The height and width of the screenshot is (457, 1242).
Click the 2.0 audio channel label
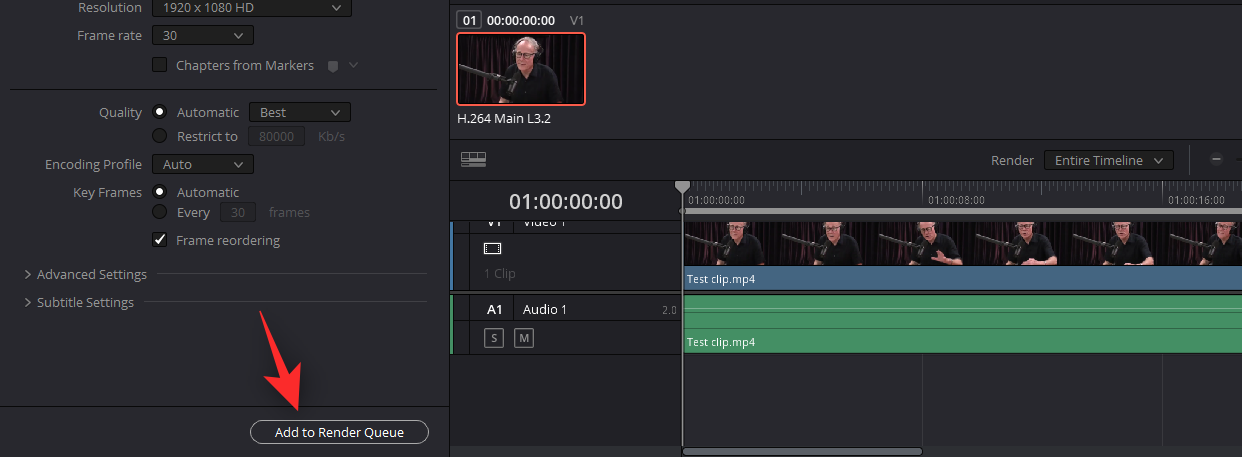[x=669, y=310]
